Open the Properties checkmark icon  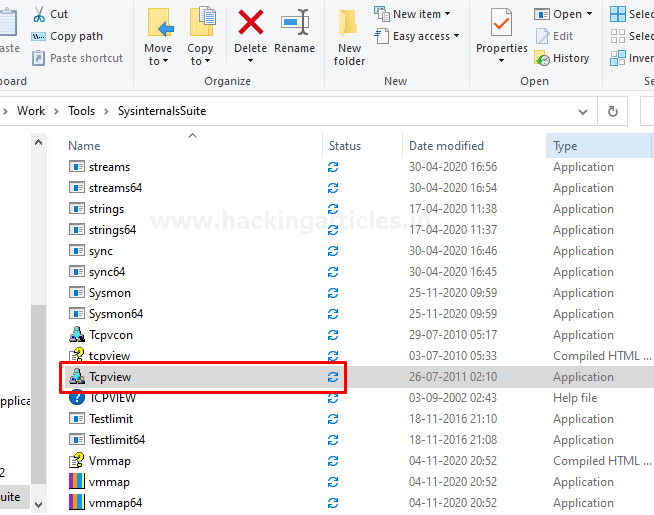501,23
